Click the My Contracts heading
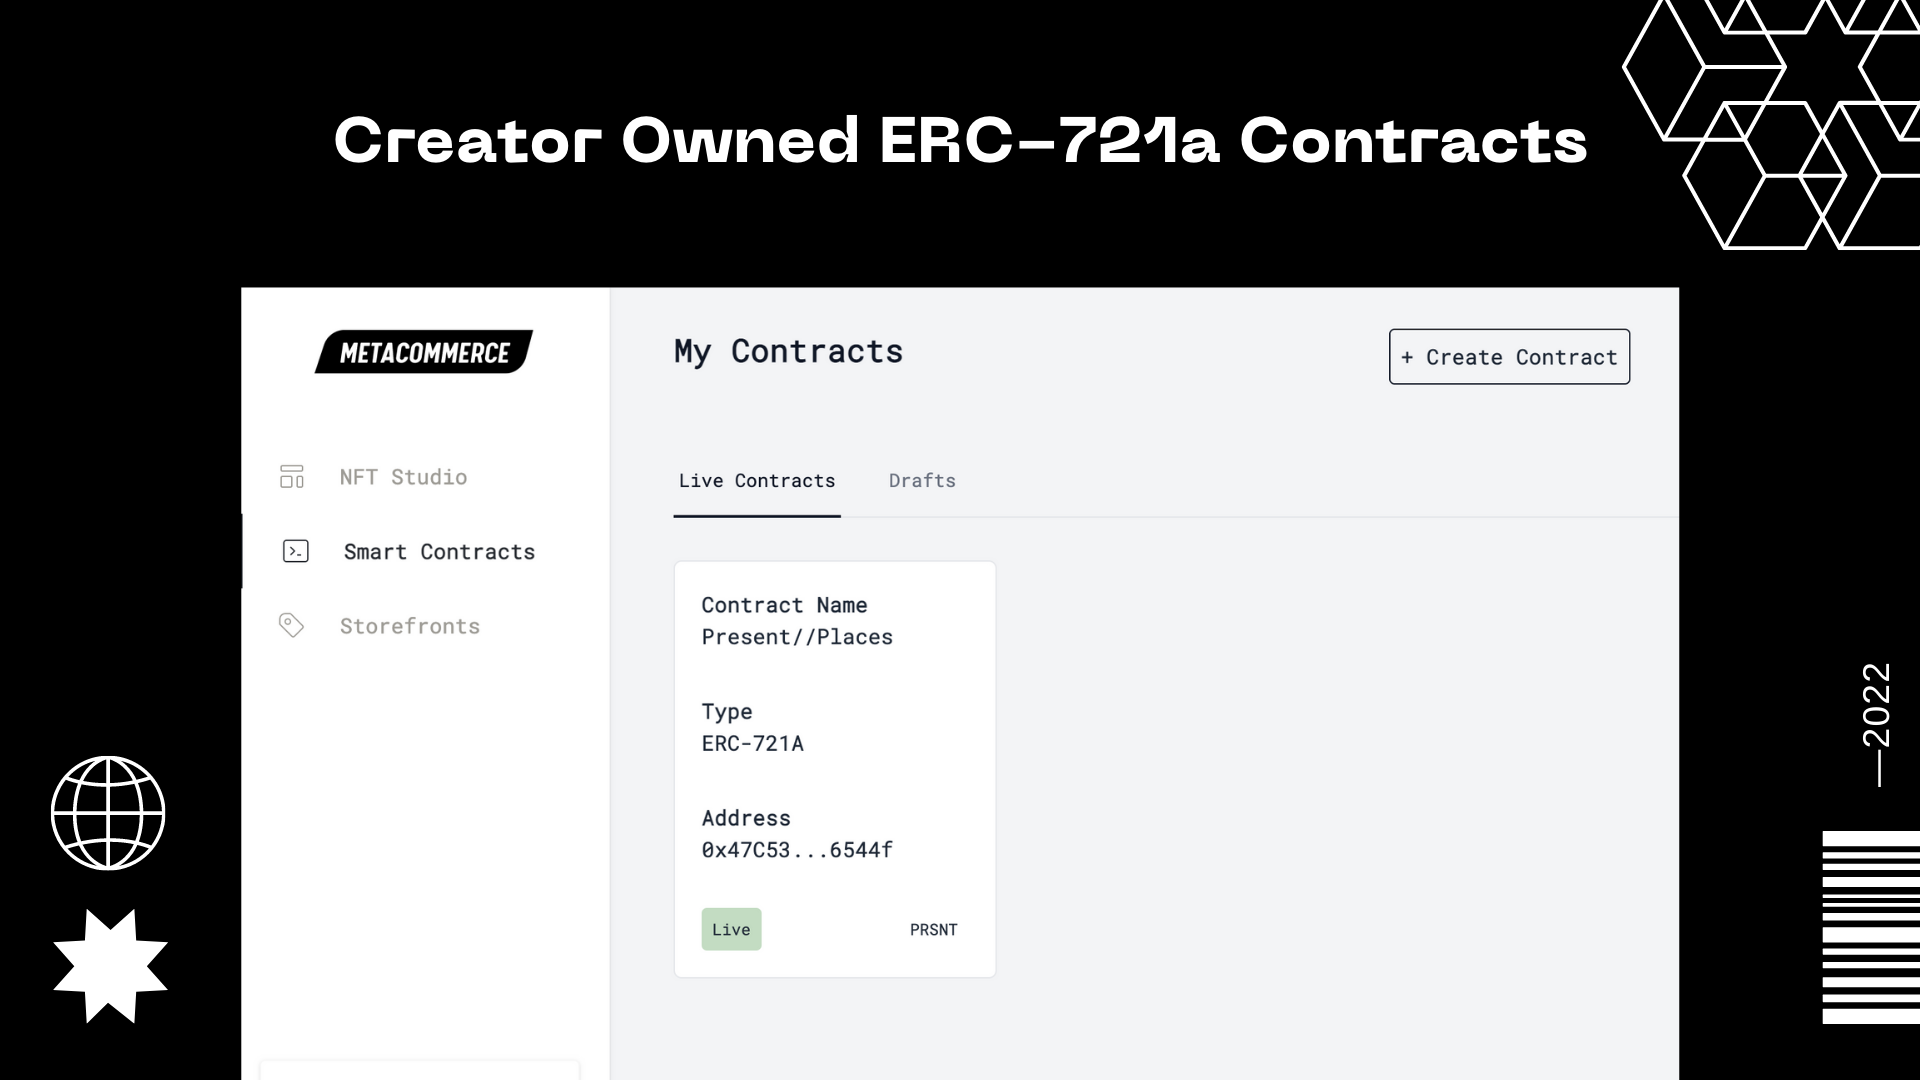The image size is (1920, 1080). [788, 352]
